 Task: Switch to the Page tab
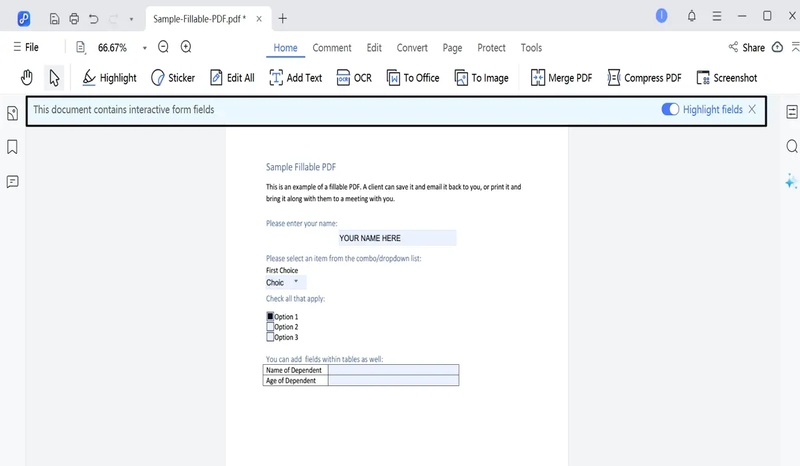click(452, 47)
